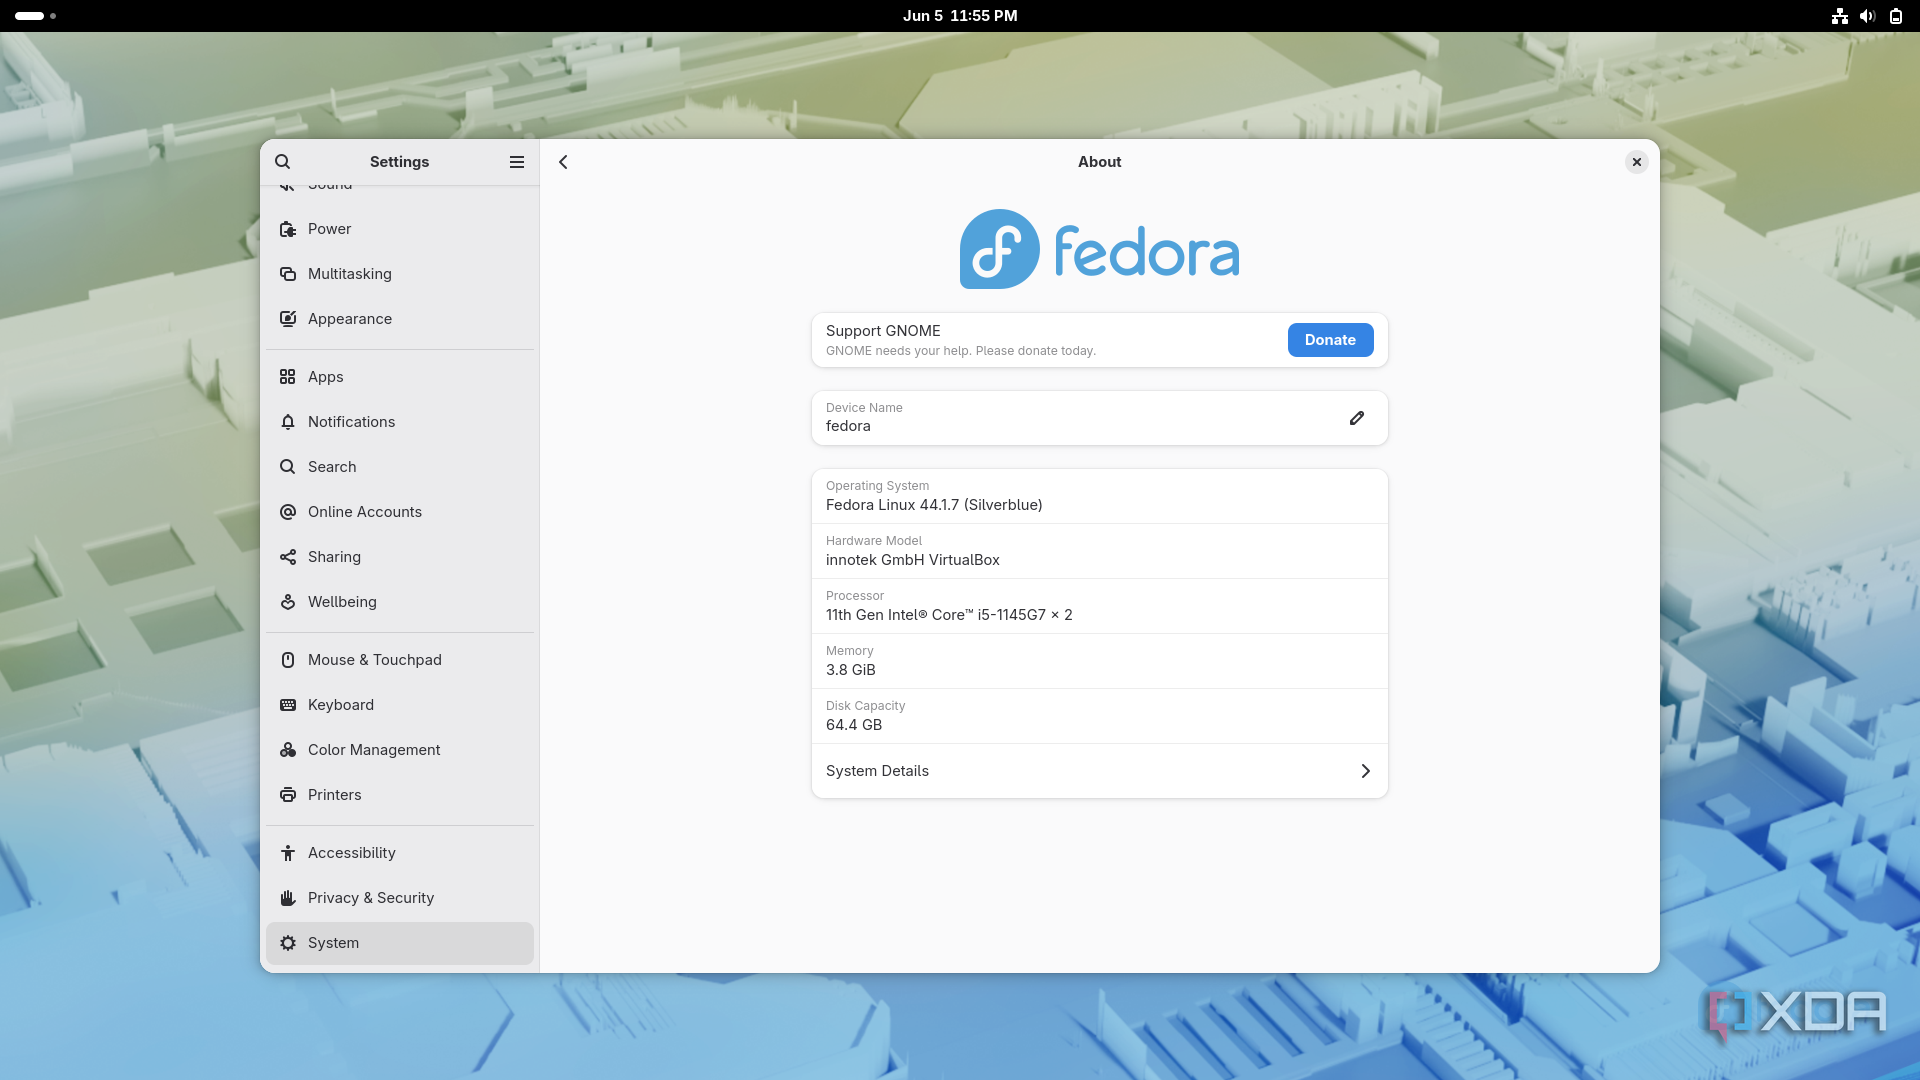The width and height of the screenshot is (1920, 1080).
Task: Click the Apps grid icon
Action: point(288,377)
